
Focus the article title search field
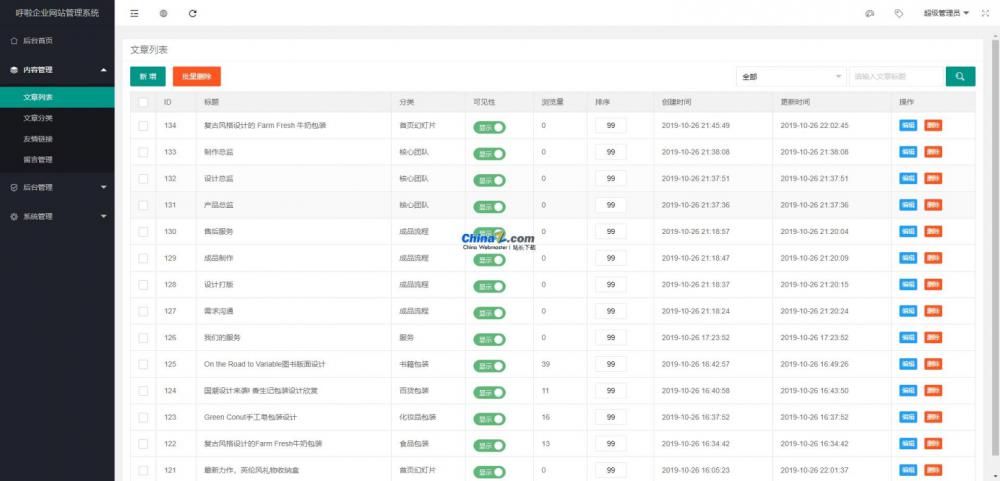[x=896, y=77]
